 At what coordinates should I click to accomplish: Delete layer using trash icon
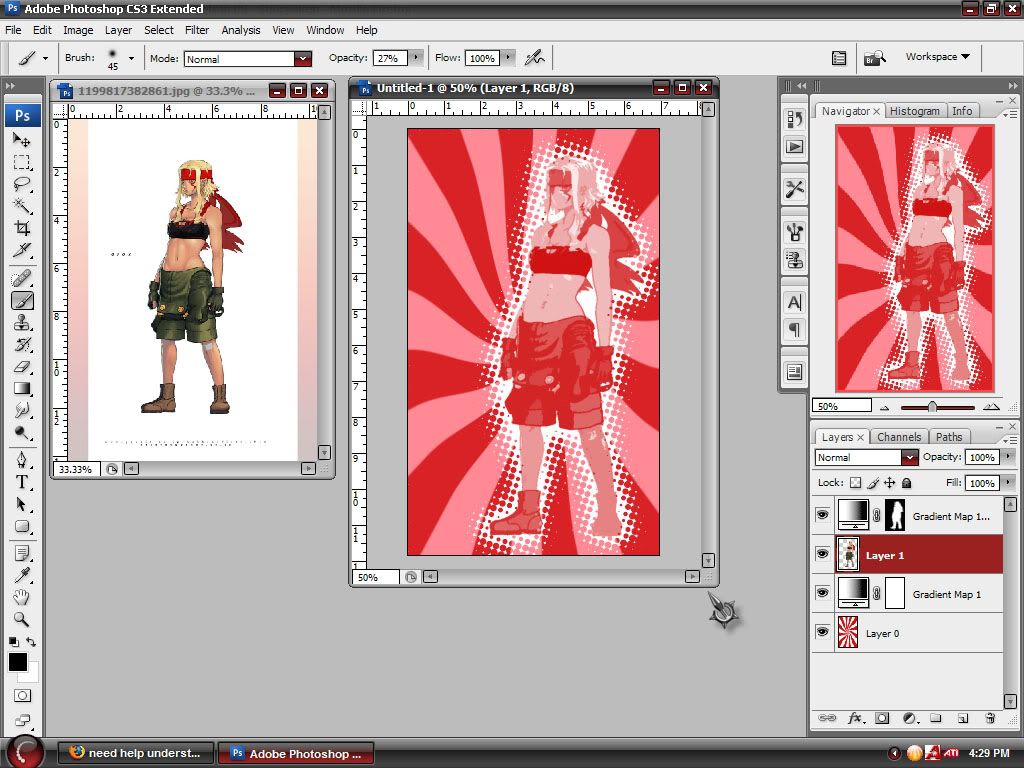tap(990, 718)
